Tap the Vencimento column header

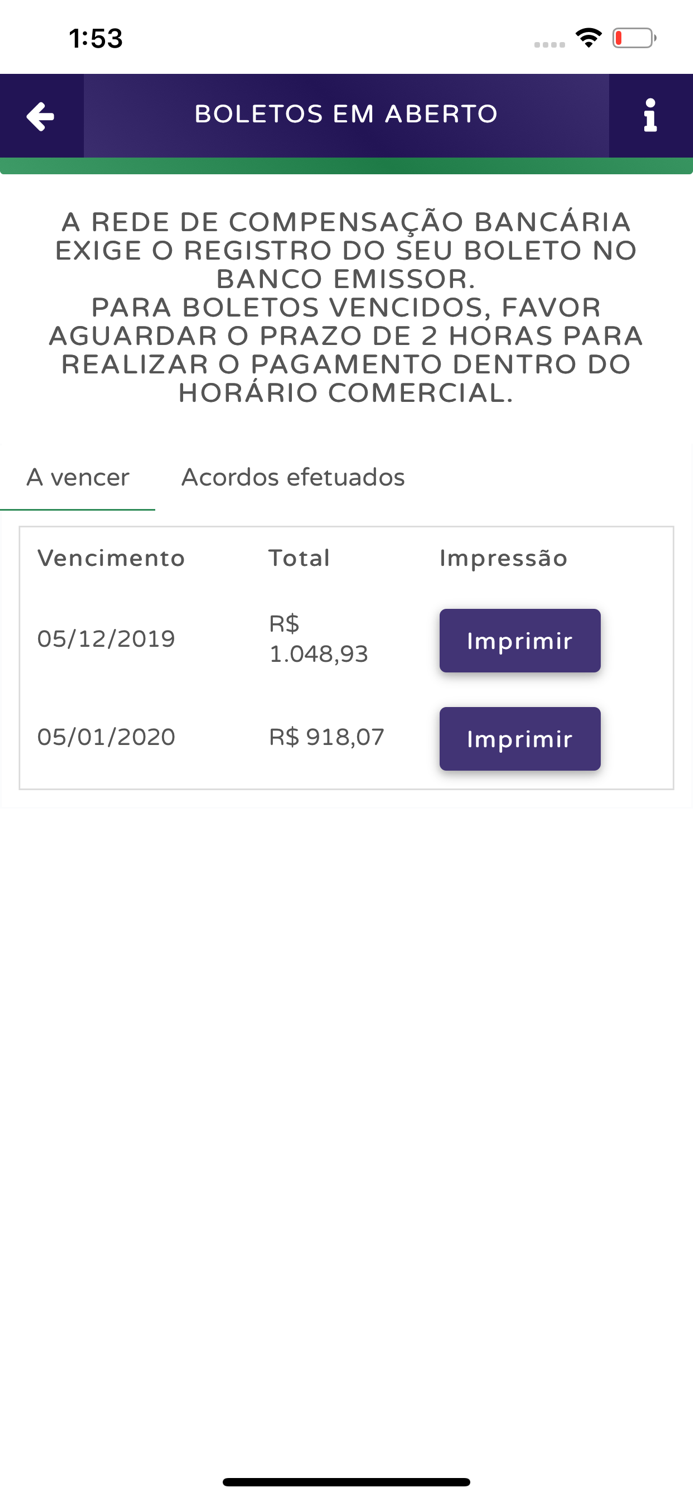111,557
